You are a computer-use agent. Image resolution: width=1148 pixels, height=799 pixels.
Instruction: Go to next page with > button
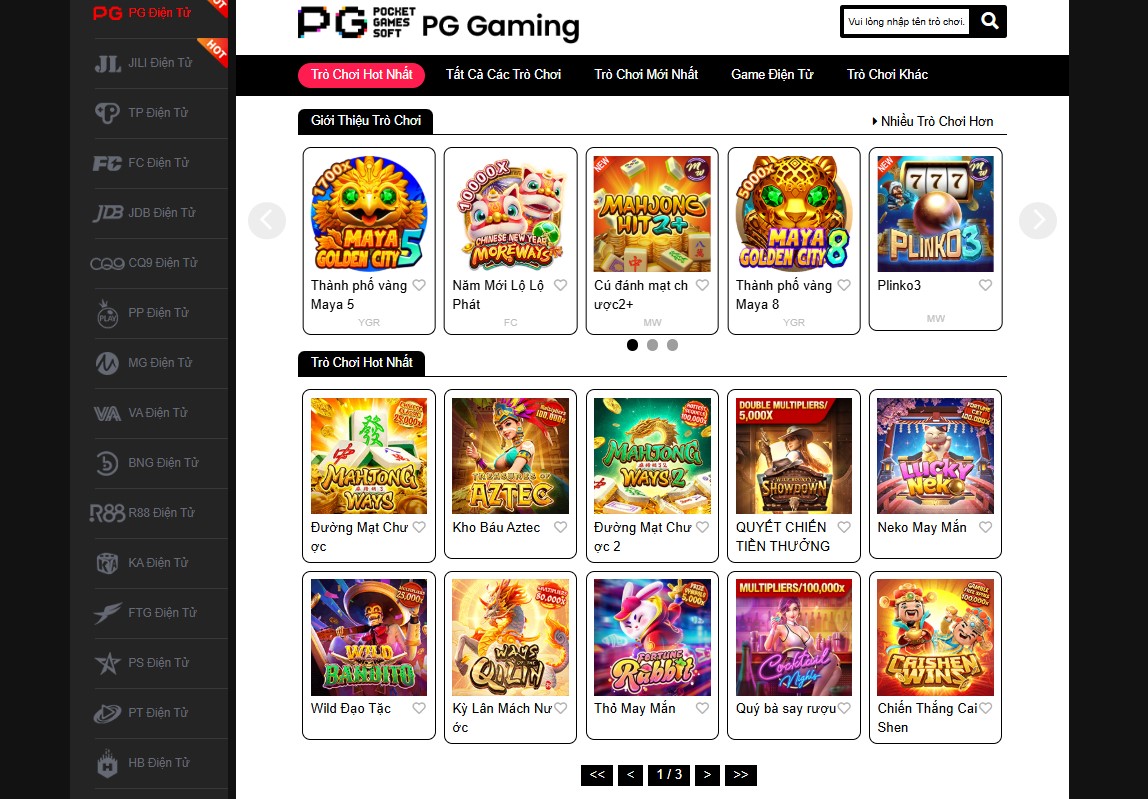(707, 775)
